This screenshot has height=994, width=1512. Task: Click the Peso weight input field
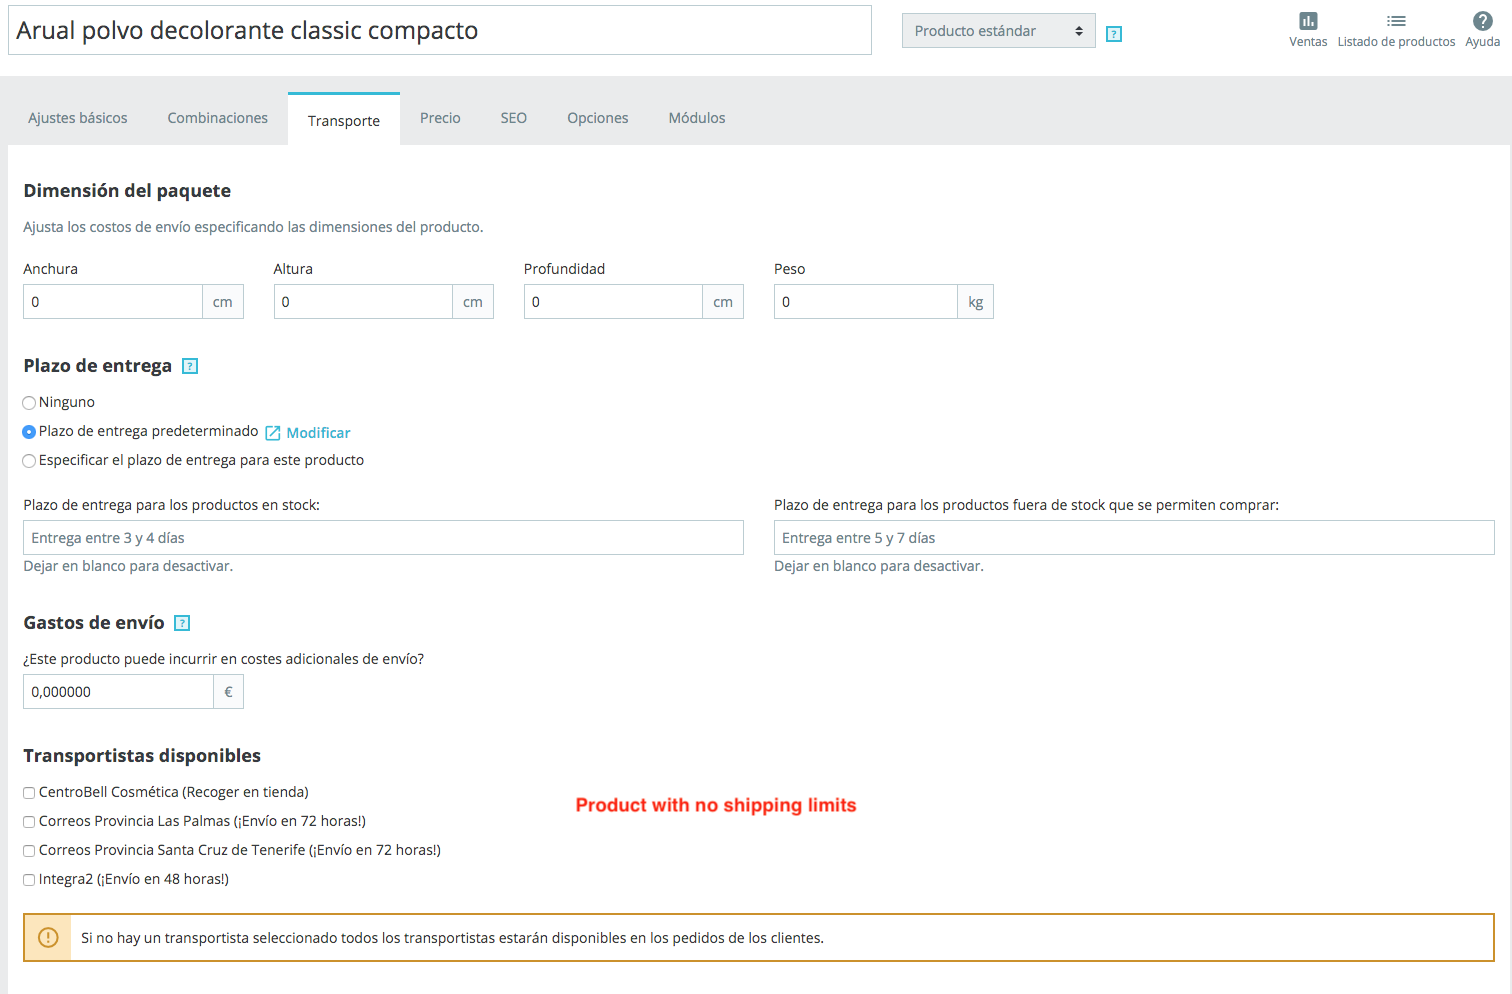pyautogui.click(x=865, y=302)
